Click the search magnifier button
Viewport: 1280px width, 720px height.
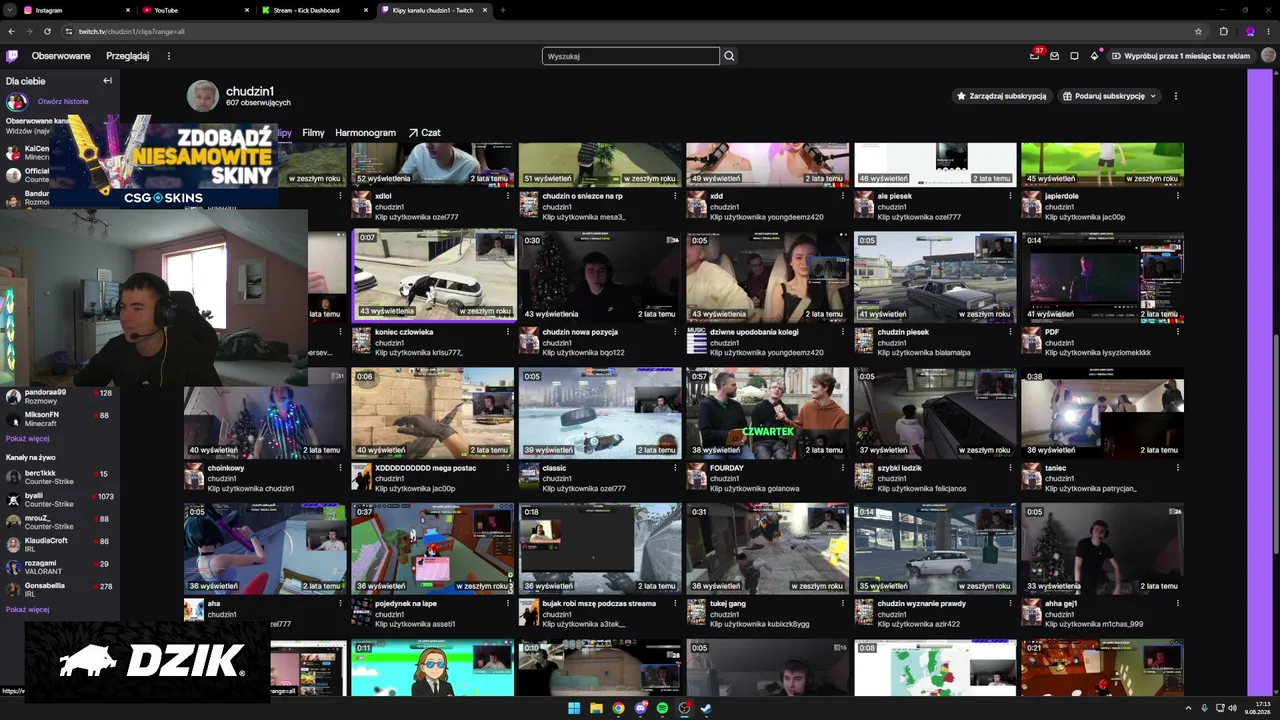[x=729, y=56]
